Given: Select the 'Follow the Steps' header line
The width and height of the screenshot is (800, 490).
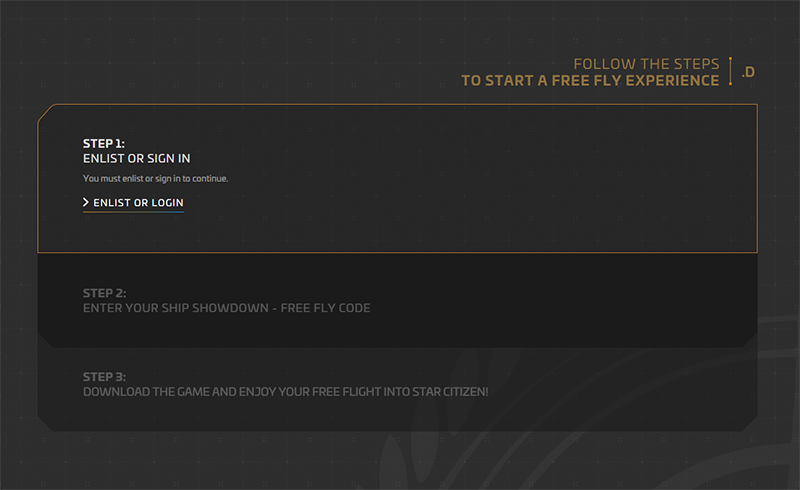Looking at the screenshot, I should (x=646, y=64).
